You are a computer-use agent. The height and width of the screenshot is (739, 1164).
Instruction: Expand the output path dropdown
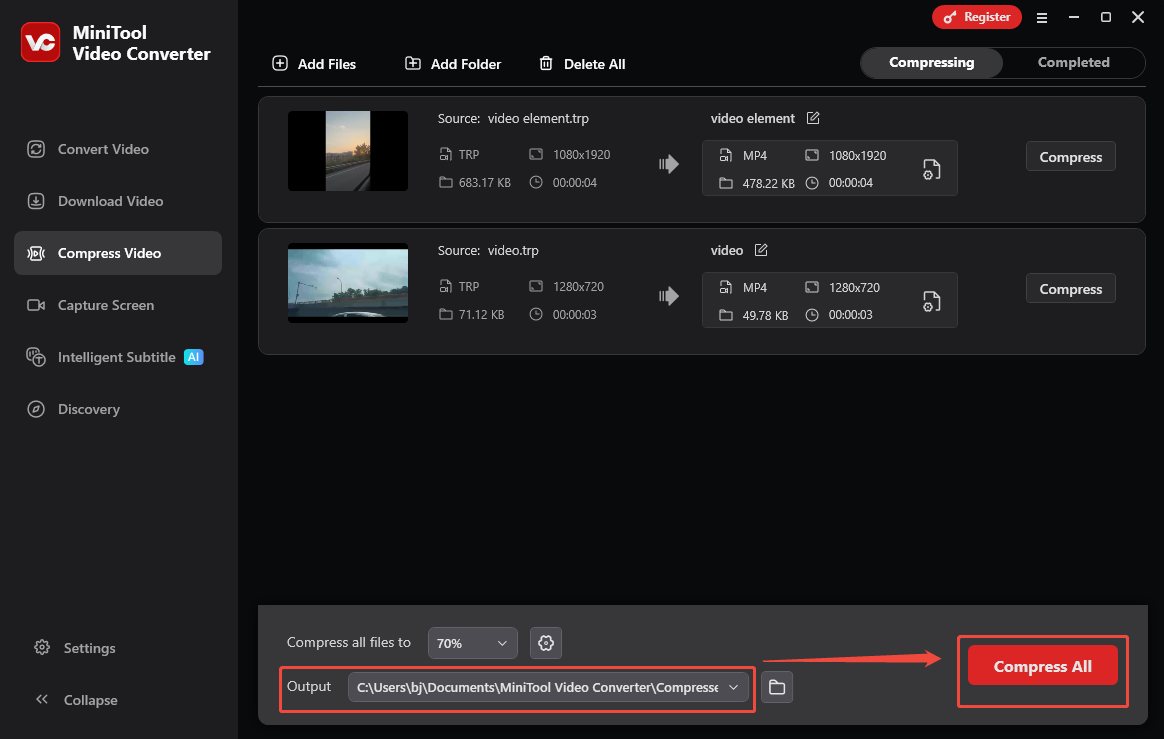coord(734,687)
